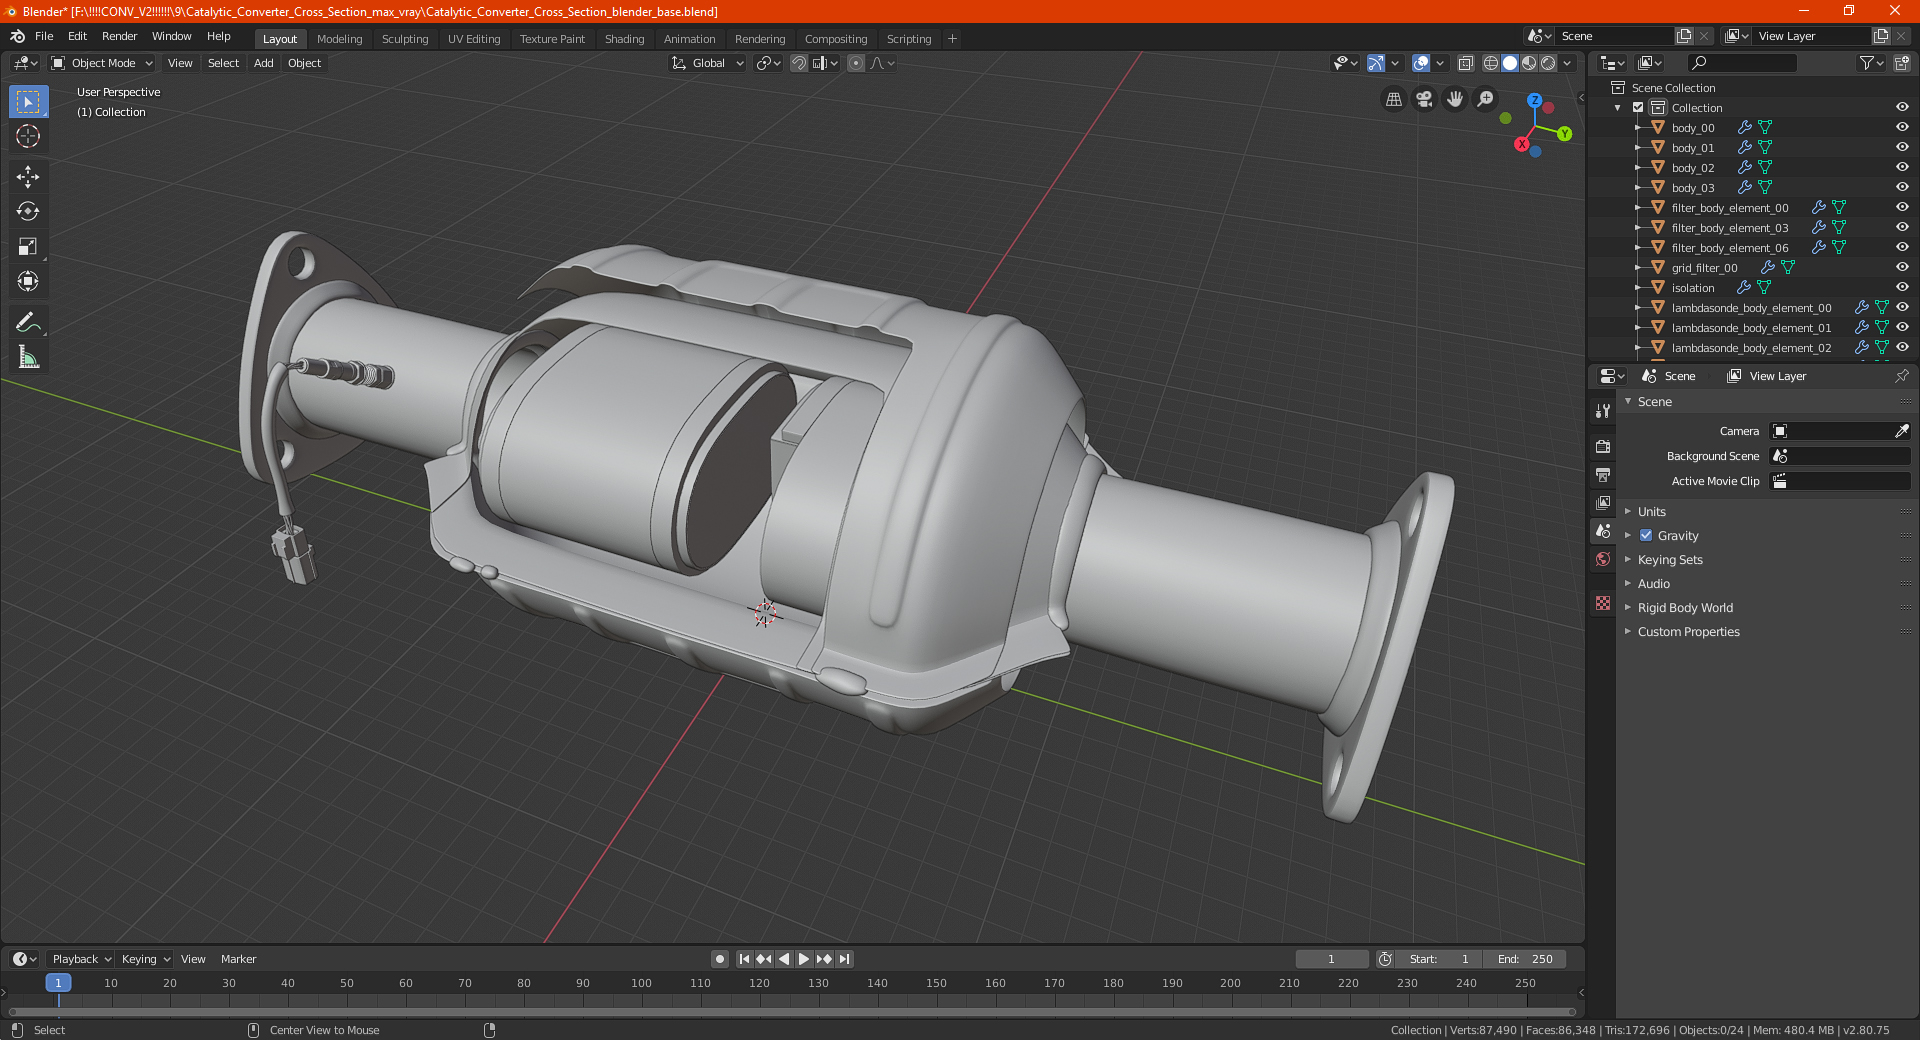Click frame 1 playhead marker
The image size is (1920, 1040).
click(x=58, y=983)
